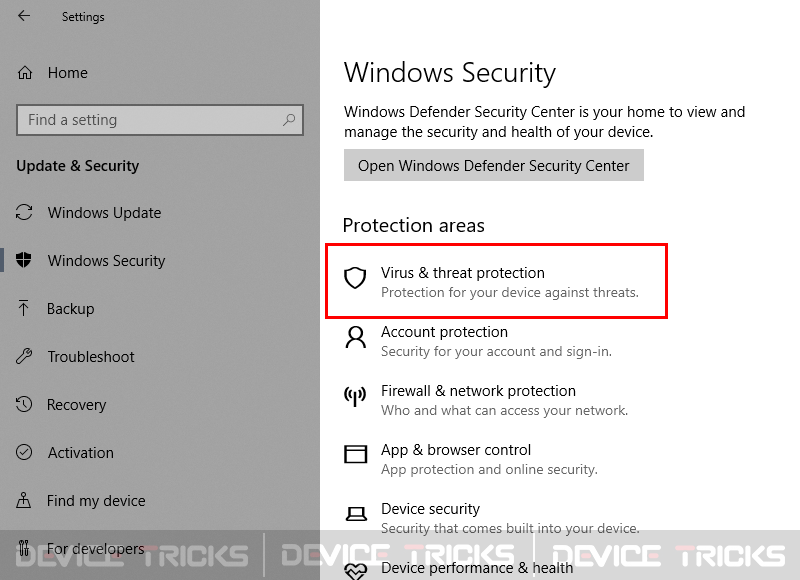Image resolution: width=800 pixels, height=580 pixels.
Task: Click the Firewall network antenna icon
Action: [x=355, y=396]
